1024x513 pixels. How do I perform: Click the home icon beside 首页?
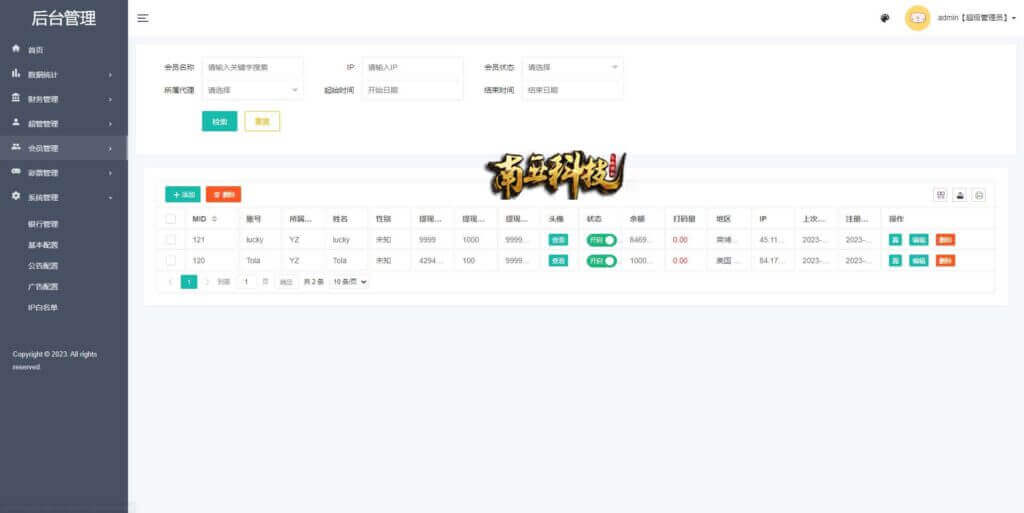point(16,50)
